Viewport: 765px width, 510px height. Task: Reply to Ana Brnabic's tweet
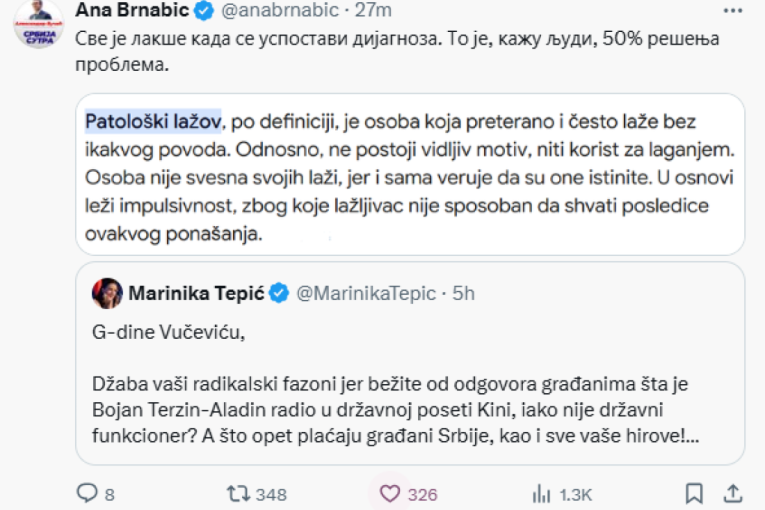[87, 493]
